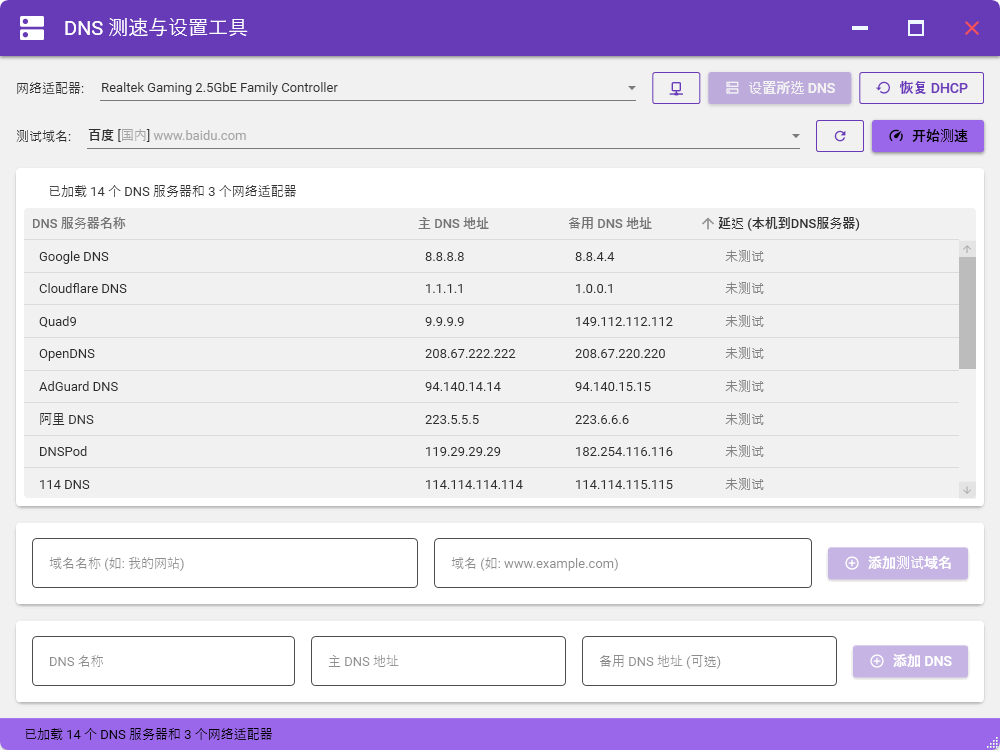This screenshot has height=750, width=1000.
Task: Click the refresh icon next to the test domain field
Action: point(840,136)
